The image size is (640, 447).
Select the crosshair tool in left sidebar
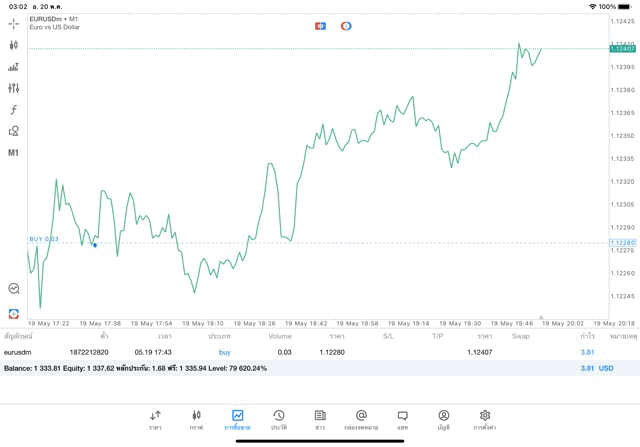pos(14,23)
